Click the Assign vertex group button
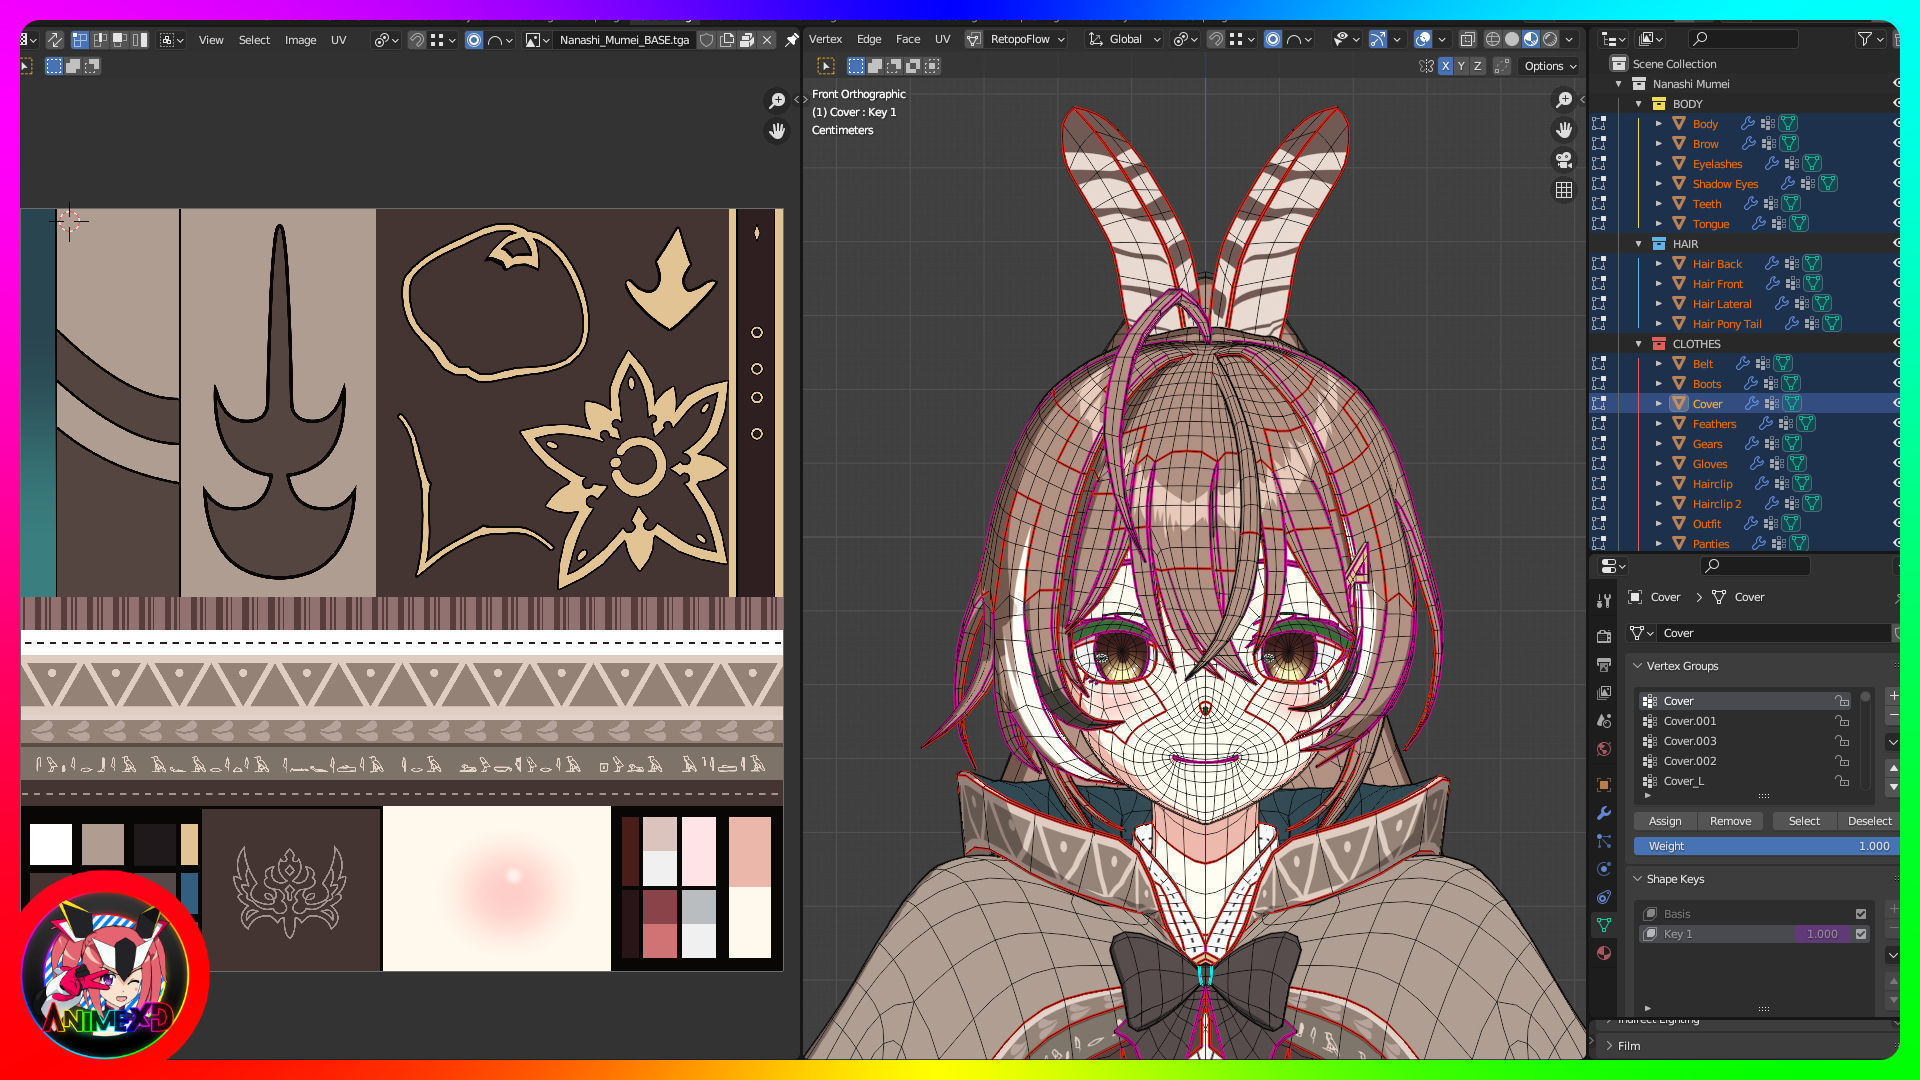This screenshot has height=1080, width=1920. (x=1665, y=821)
